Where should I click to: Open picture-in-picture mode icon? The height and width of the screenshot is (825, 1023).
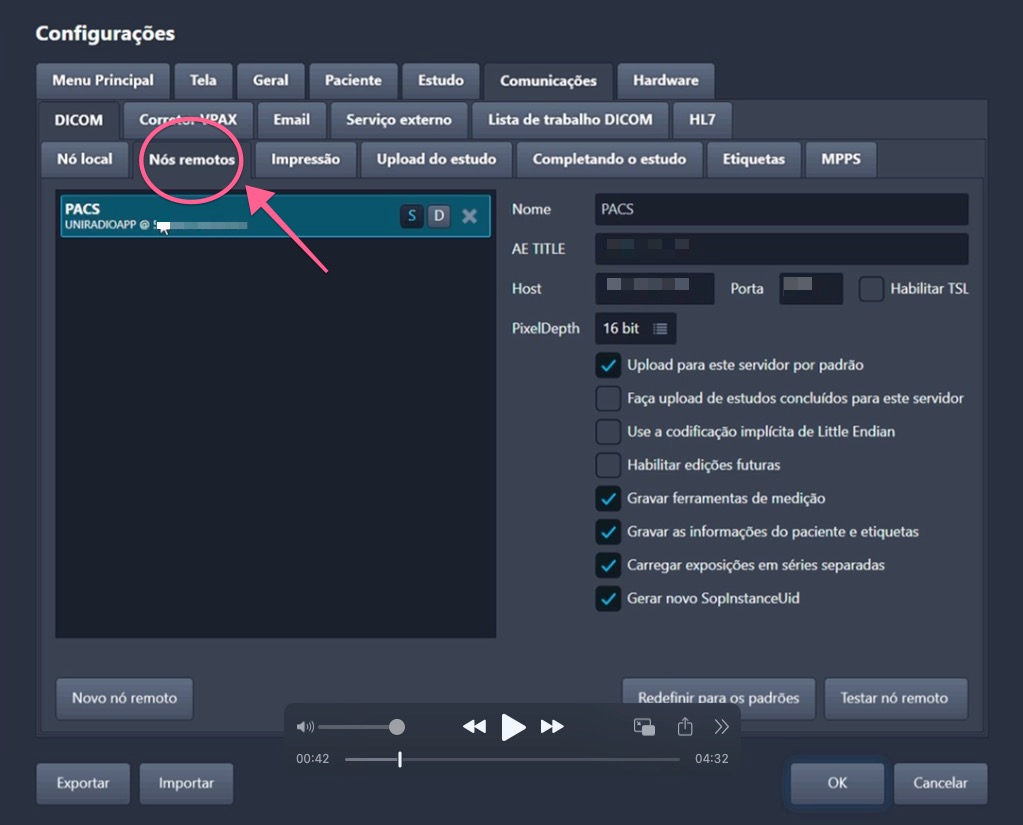[x=645, y=727]
